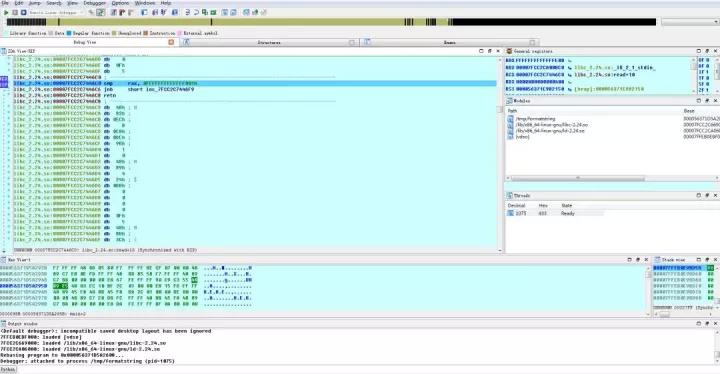Click the General registers panel icon

point(509,51)
